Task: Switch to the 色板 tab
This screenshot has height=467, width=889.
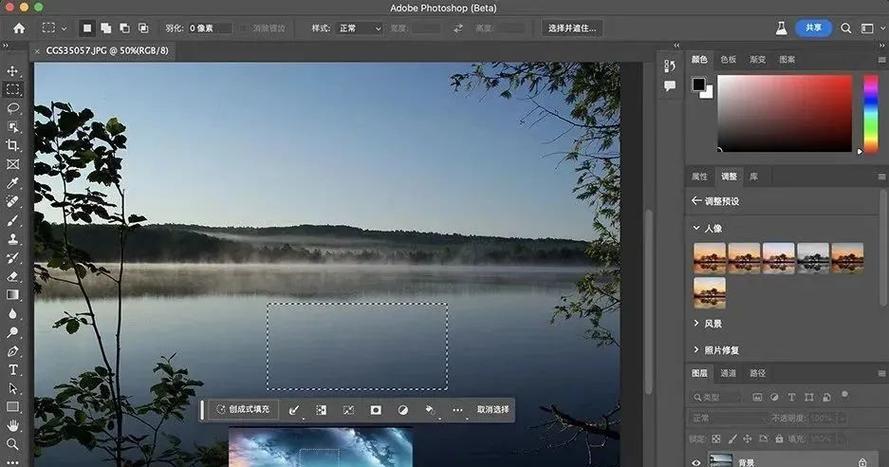Action: [x=728, y=60]
